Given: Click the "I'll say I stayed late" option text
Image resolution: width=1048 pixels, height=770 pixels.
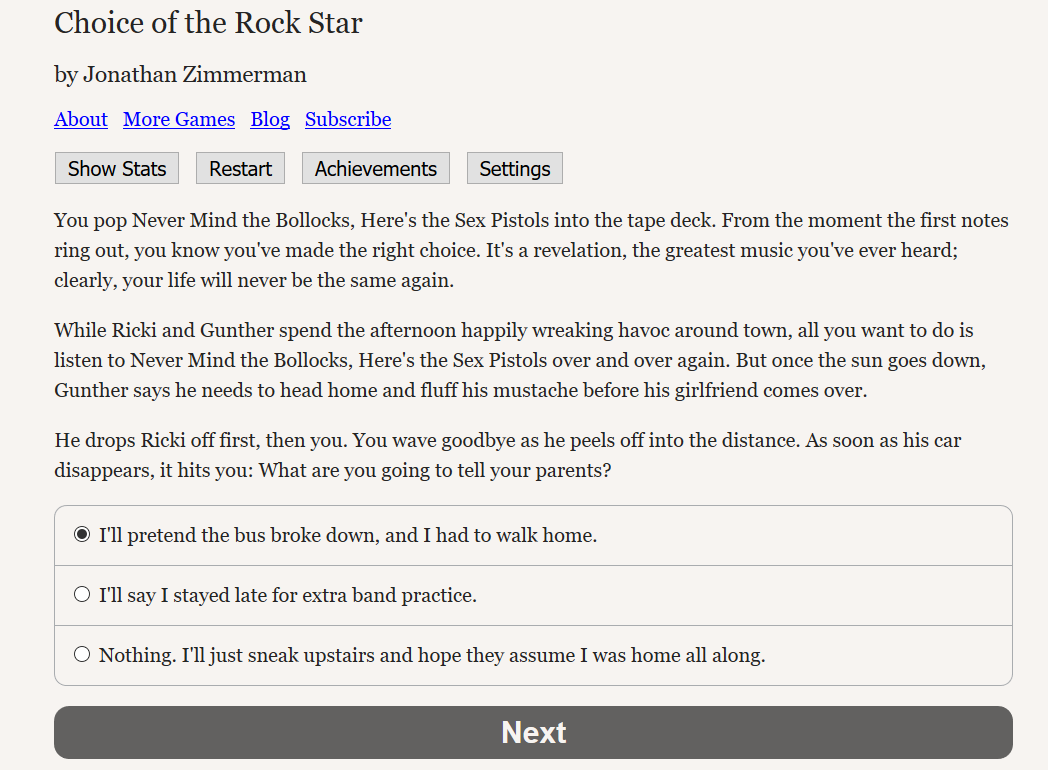Looking at the screenshot, I should [287, 596].
